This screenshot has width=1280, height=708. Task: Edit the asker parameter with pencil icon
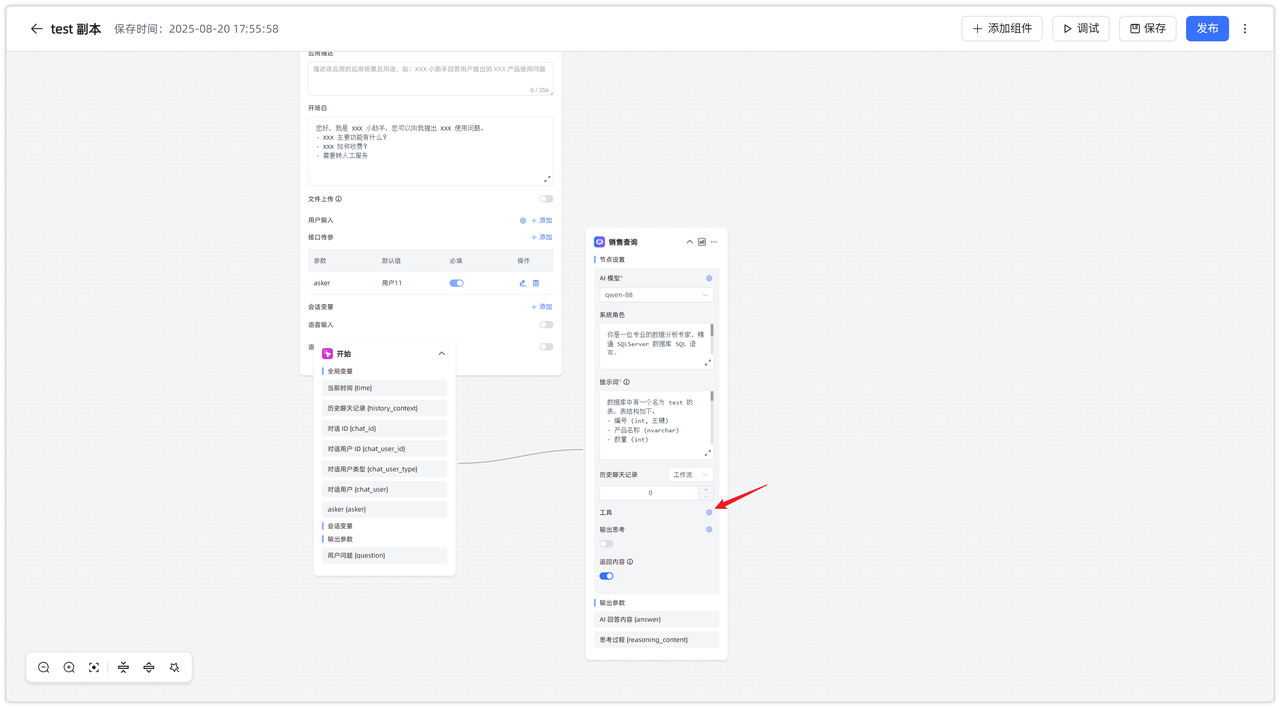tap(522, 283)
